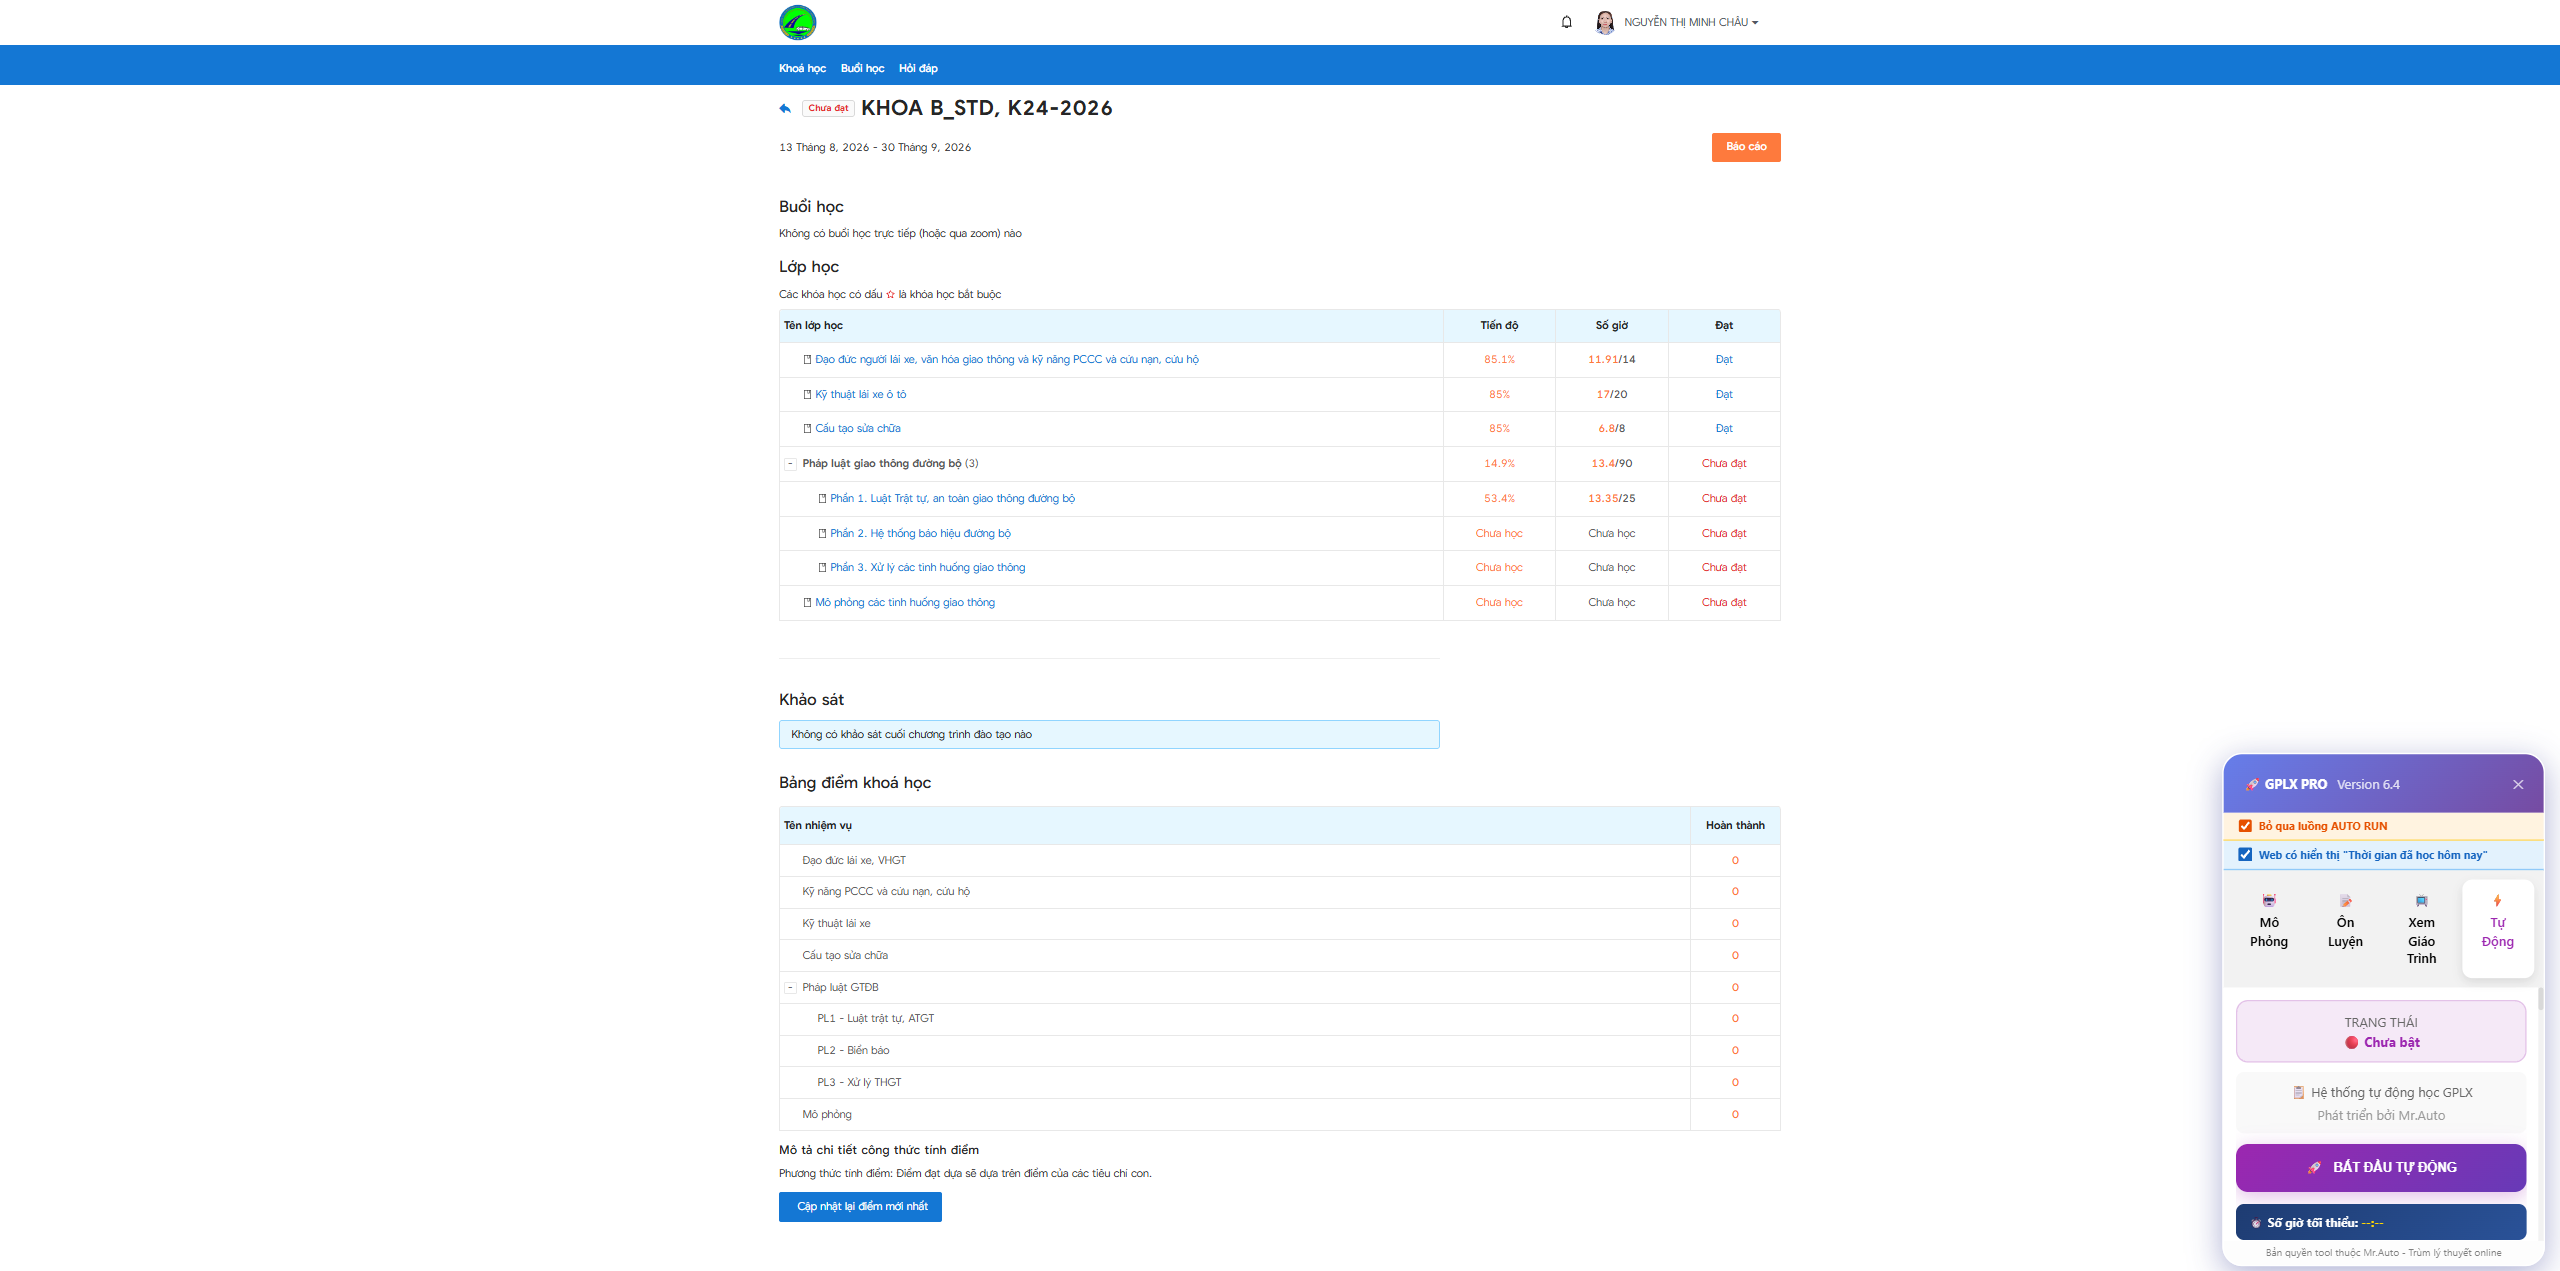Click the Kỹ năng PCCC và cứu nạn row
The width and height of the screenshot is (2560, 1271).
point(1279,892)
